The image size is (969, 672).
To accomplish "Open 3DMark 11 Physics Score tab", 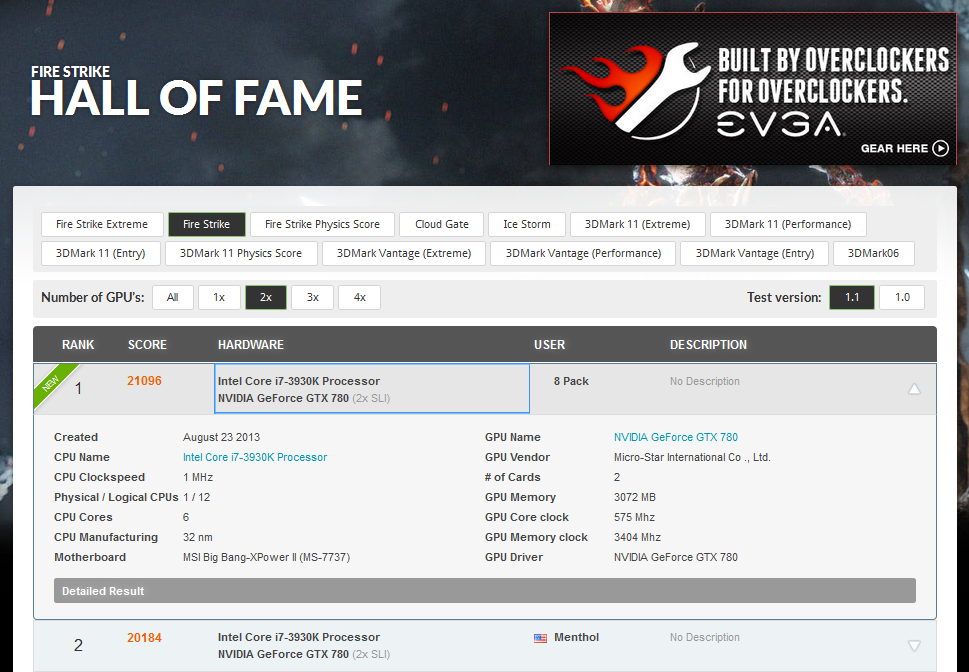I will pos(241,253).
